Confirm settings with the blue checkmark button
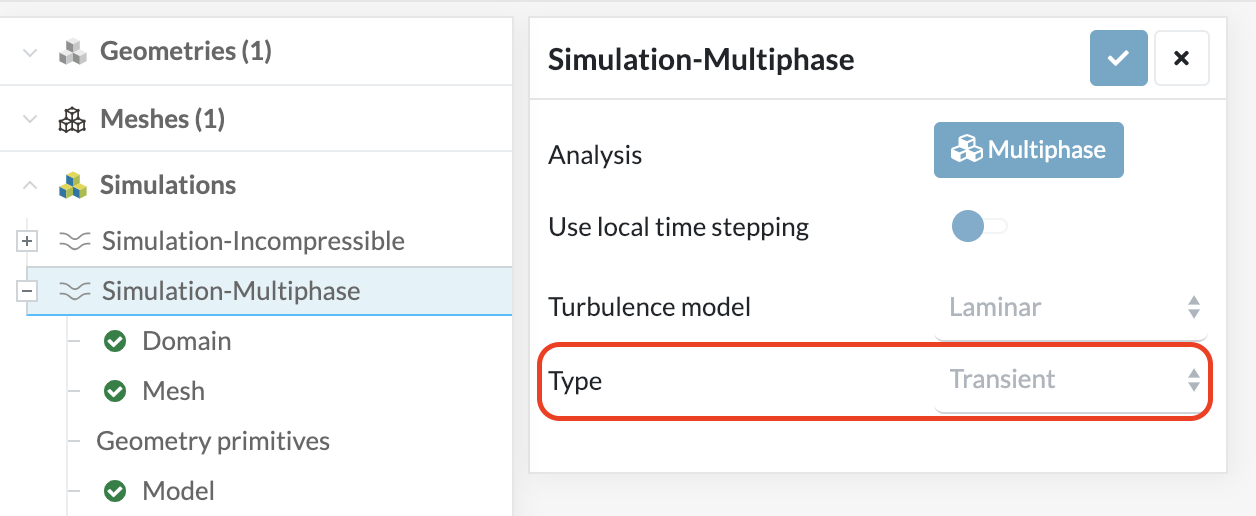This screenshot has height=516, width=1256. 1118,58
